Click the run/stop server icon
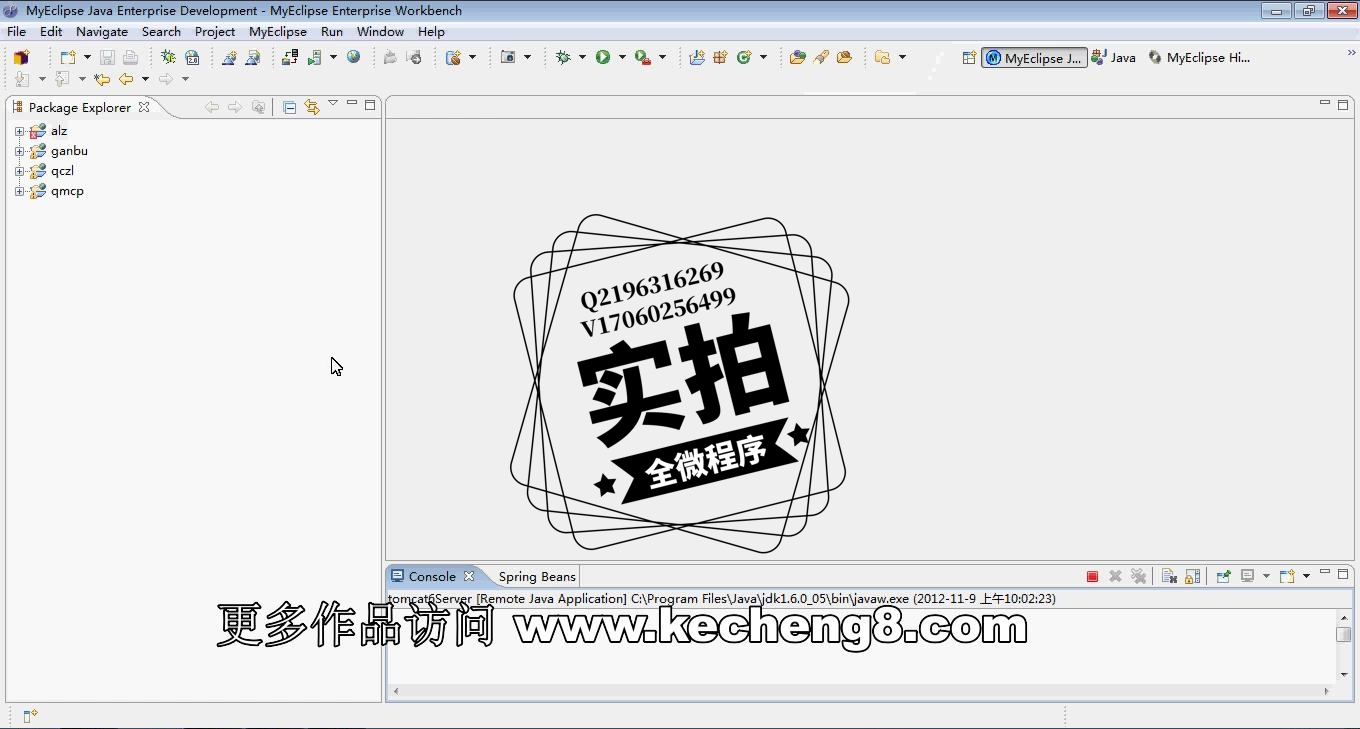 click(314, 57)
